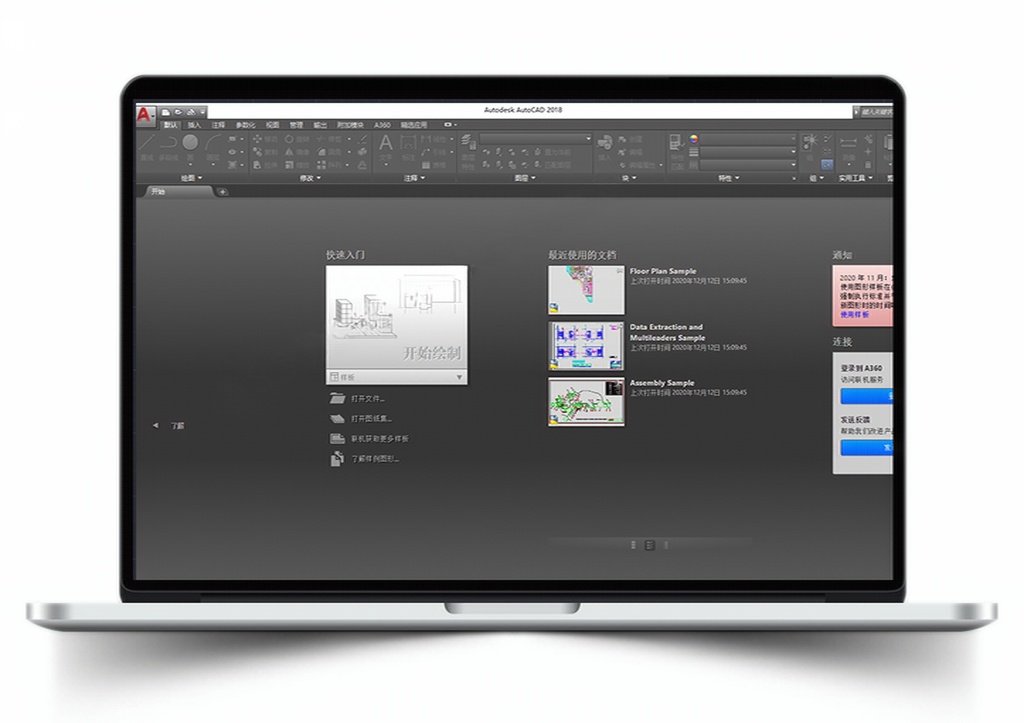Click the 打开文件 link
The height and width of the screenshot is (723, 1024).
[x=368, y=398]
